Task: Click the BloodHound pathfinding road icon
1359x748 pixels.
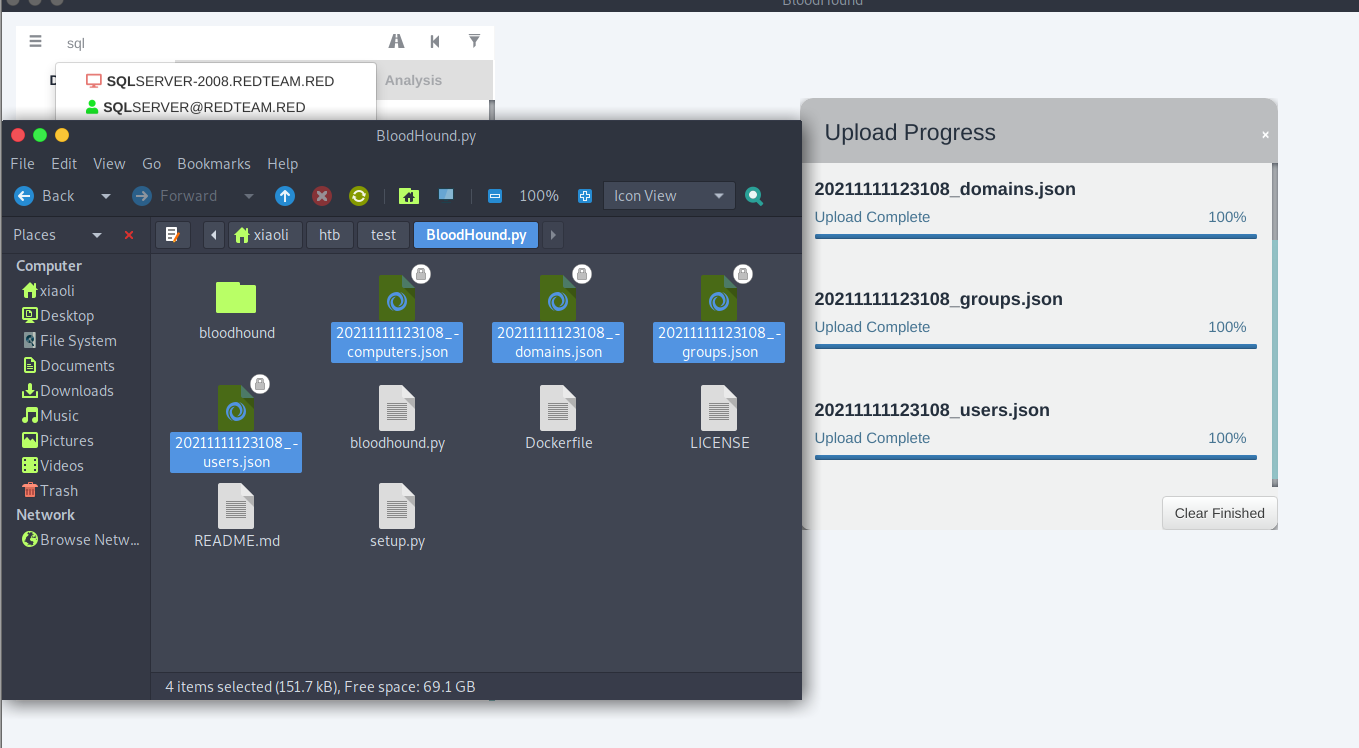Action: (x=397, y=42)
